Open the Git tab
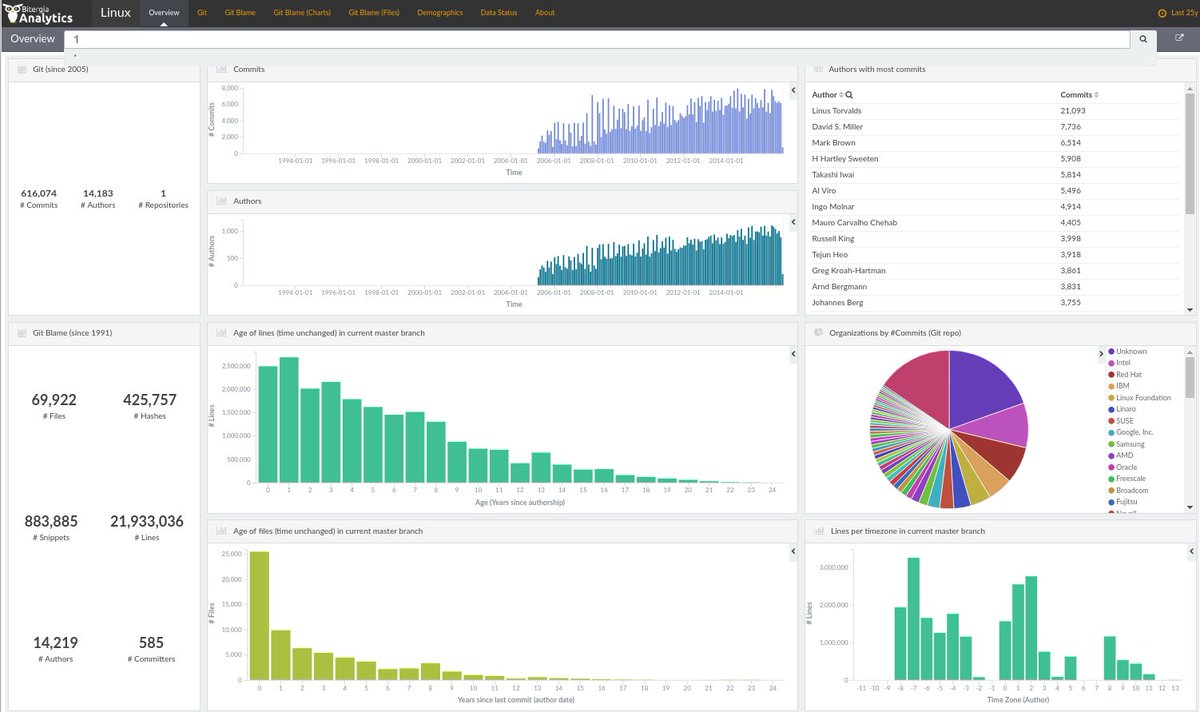Viewport: 1200px width, 712px height. pyautogui.click(x=202, y=13)
